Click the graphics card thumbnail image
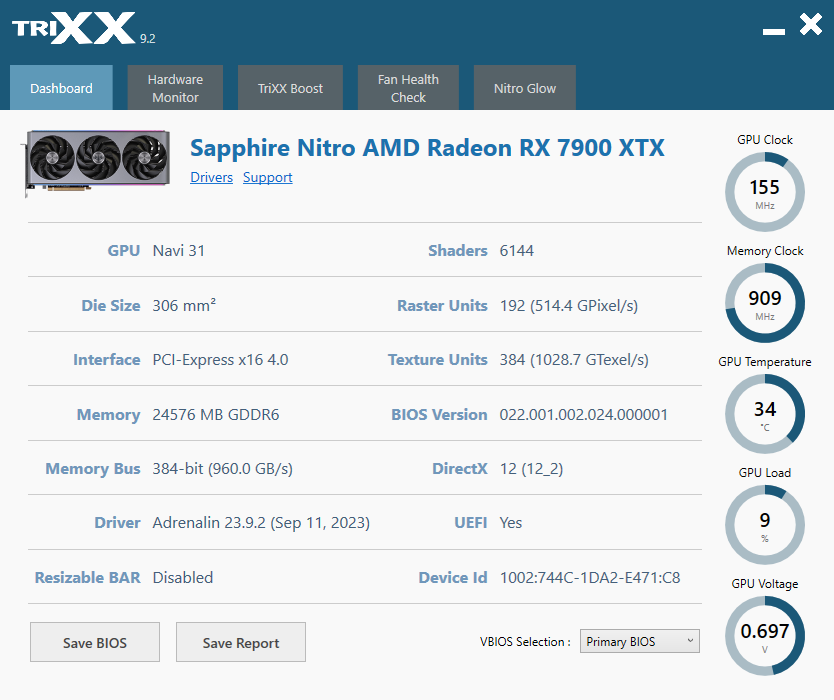This screenshot has height=700, width=834. coord(96,163)
